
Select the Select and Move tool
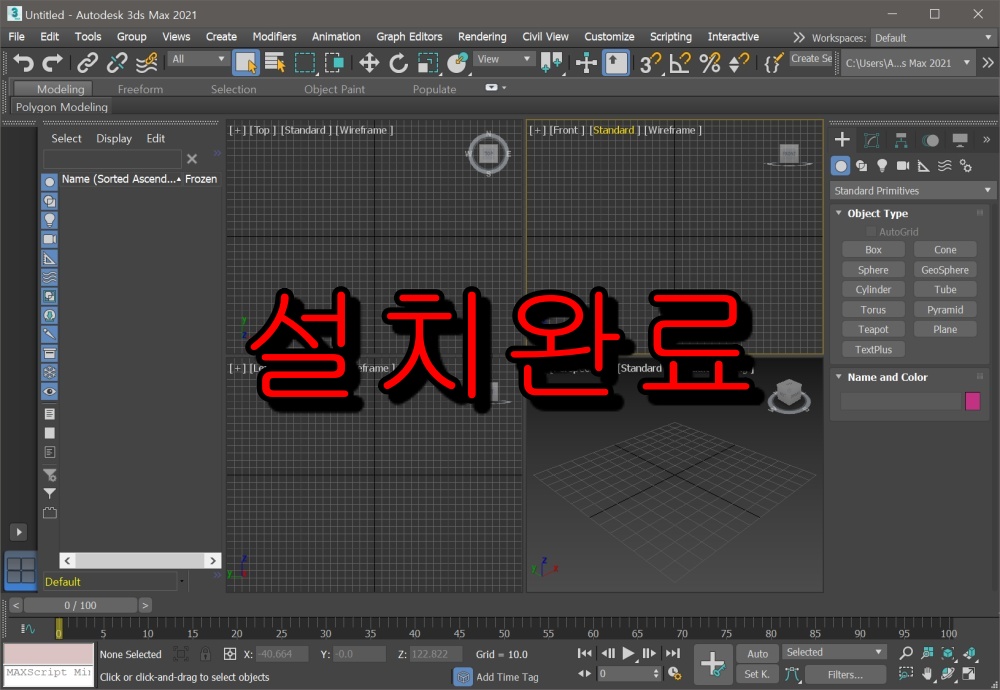[369, 62]
